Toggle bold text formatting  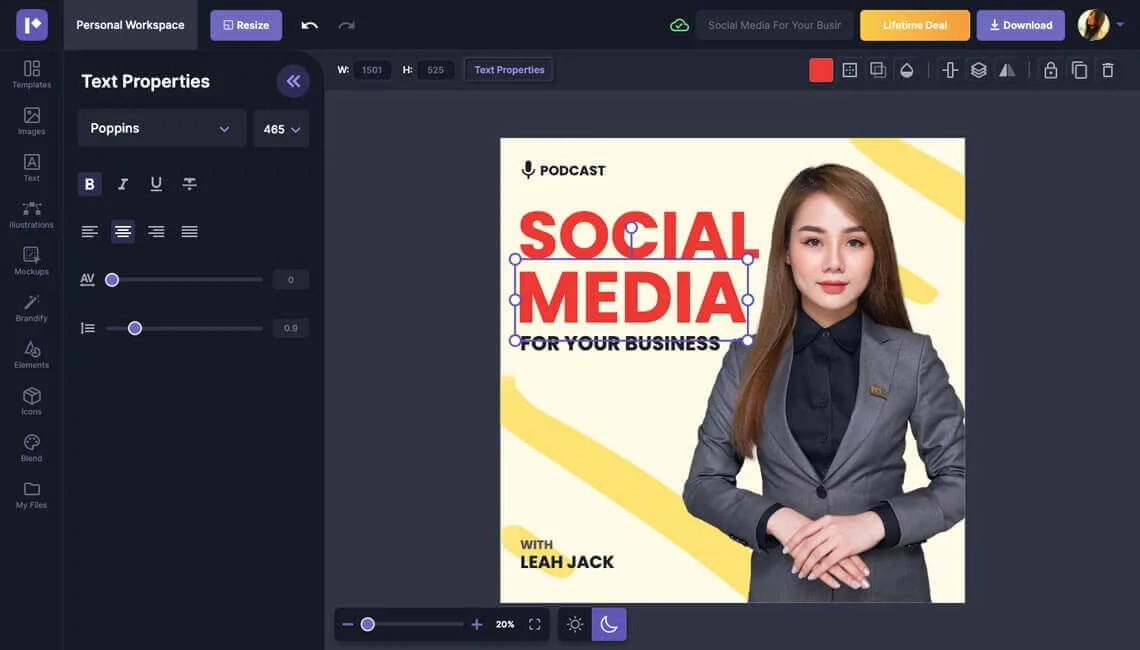click(89, 184)
